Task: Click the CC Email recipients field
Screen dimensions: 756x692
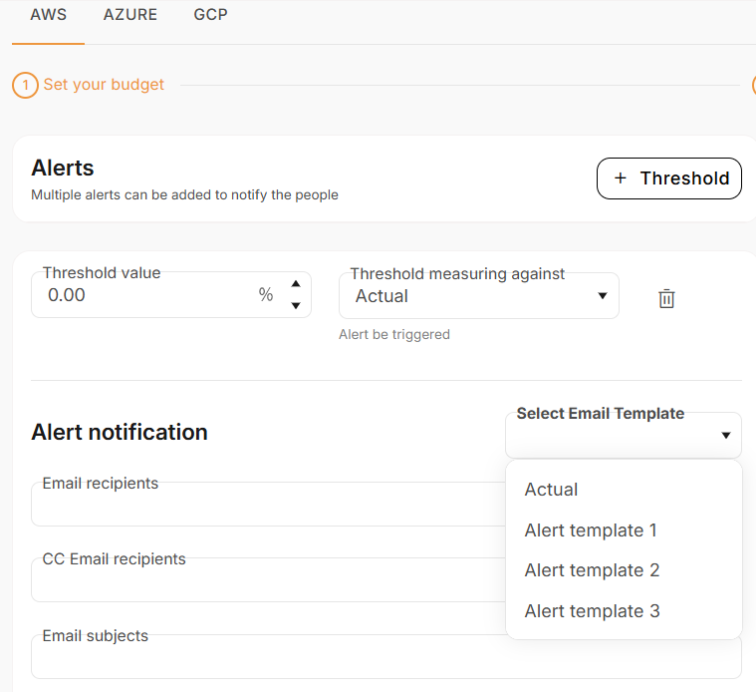Action: pos(260,581)
